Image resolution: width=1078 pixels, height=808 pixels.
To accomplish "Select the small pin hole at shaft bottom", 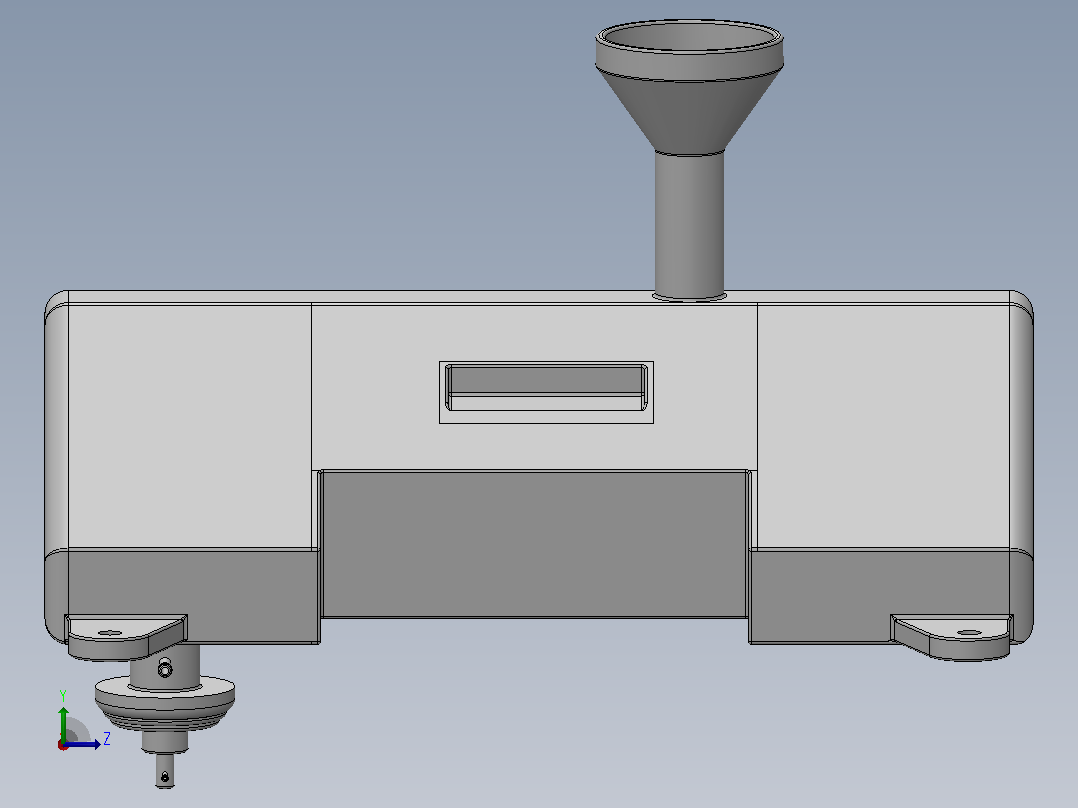I will click(164, 777).
